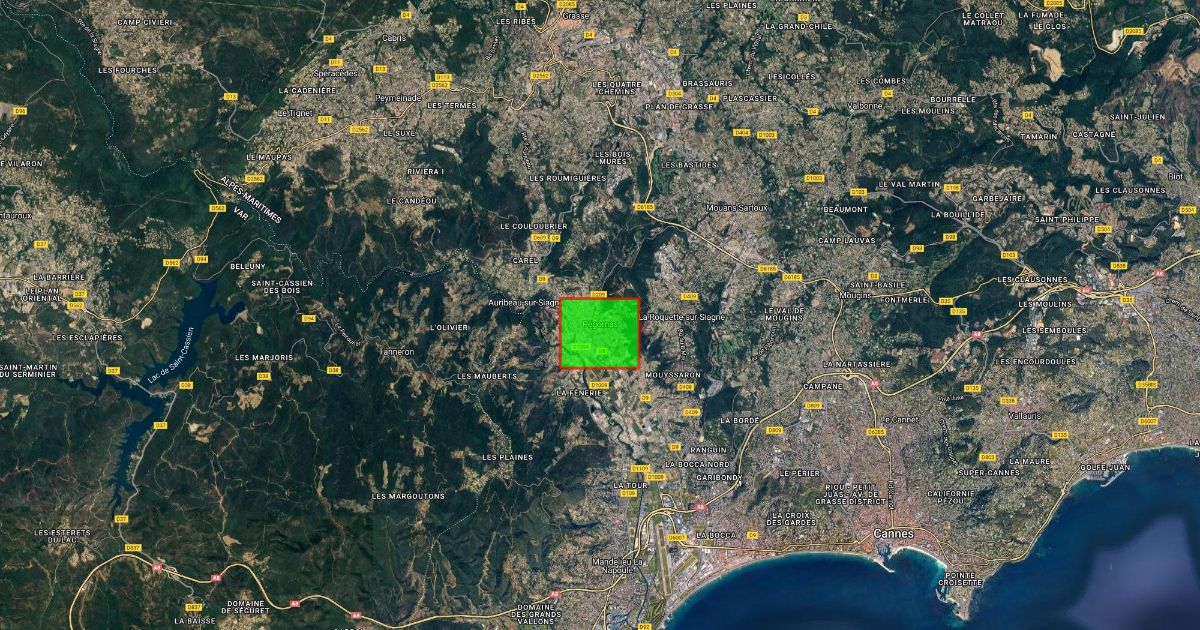
Task: Click the LES ESCLAPIÈRES label
Action: pos(88,338)
